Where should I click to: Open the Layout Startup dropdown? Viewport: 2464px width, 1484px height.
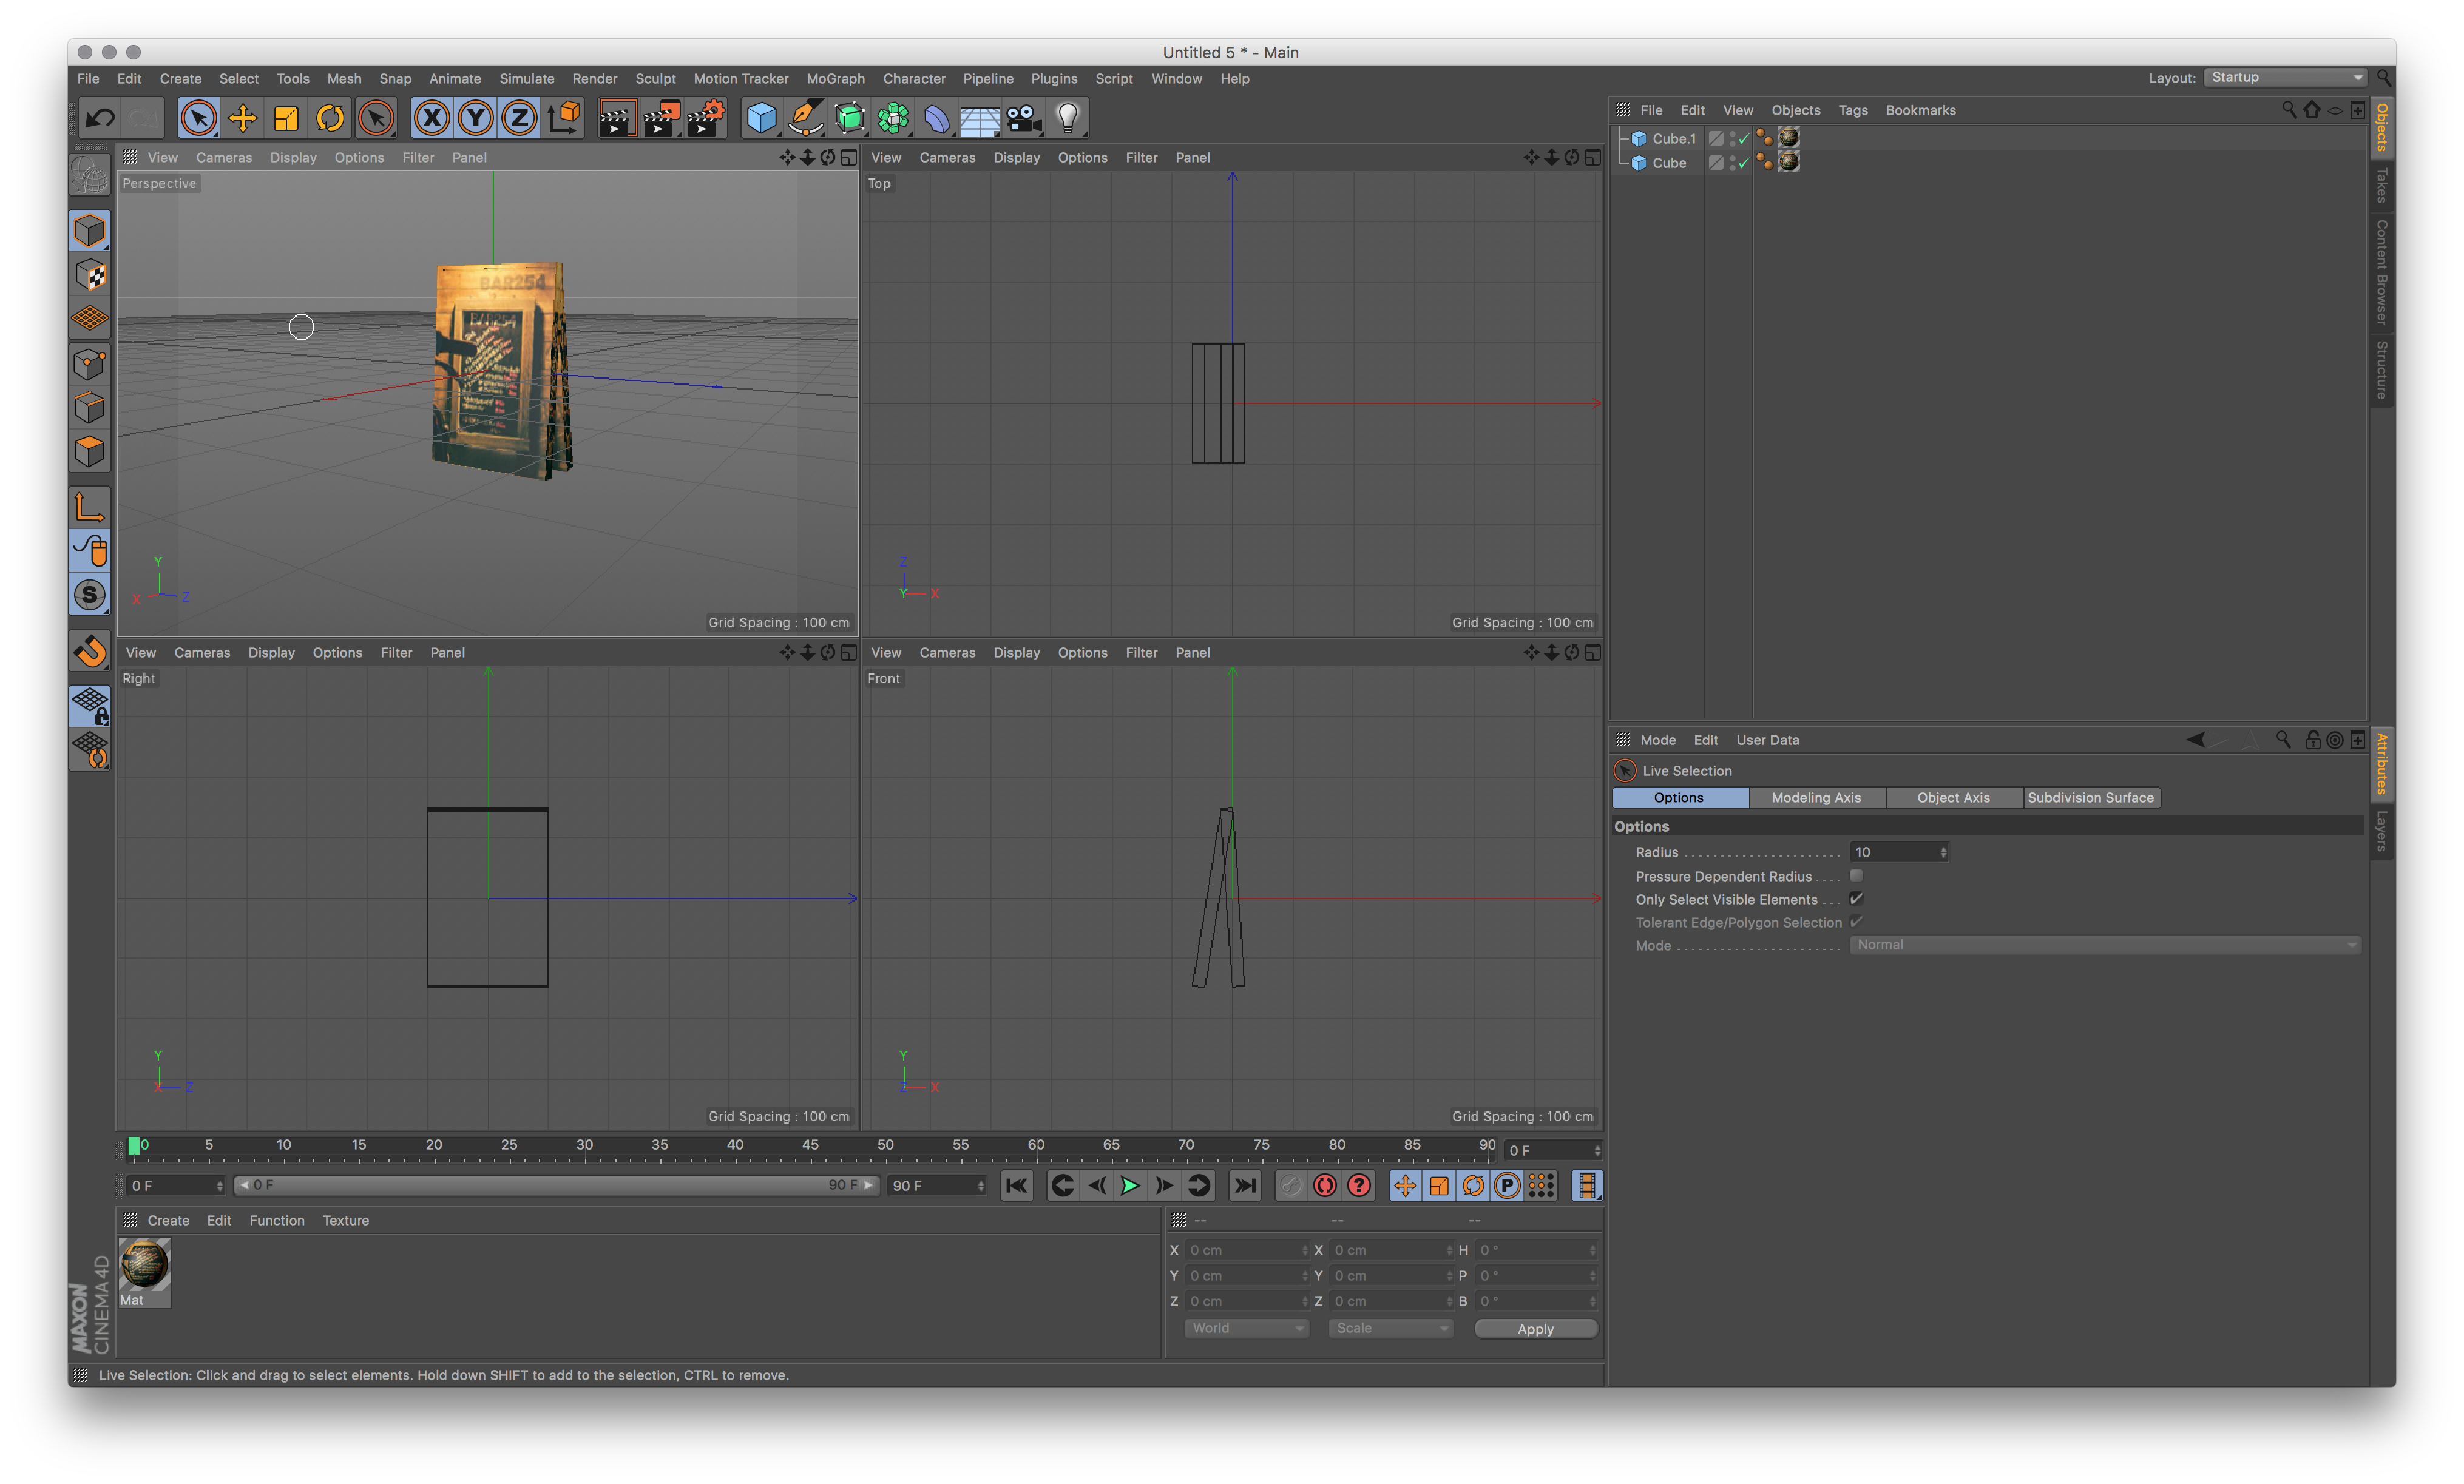[2285, 77]
